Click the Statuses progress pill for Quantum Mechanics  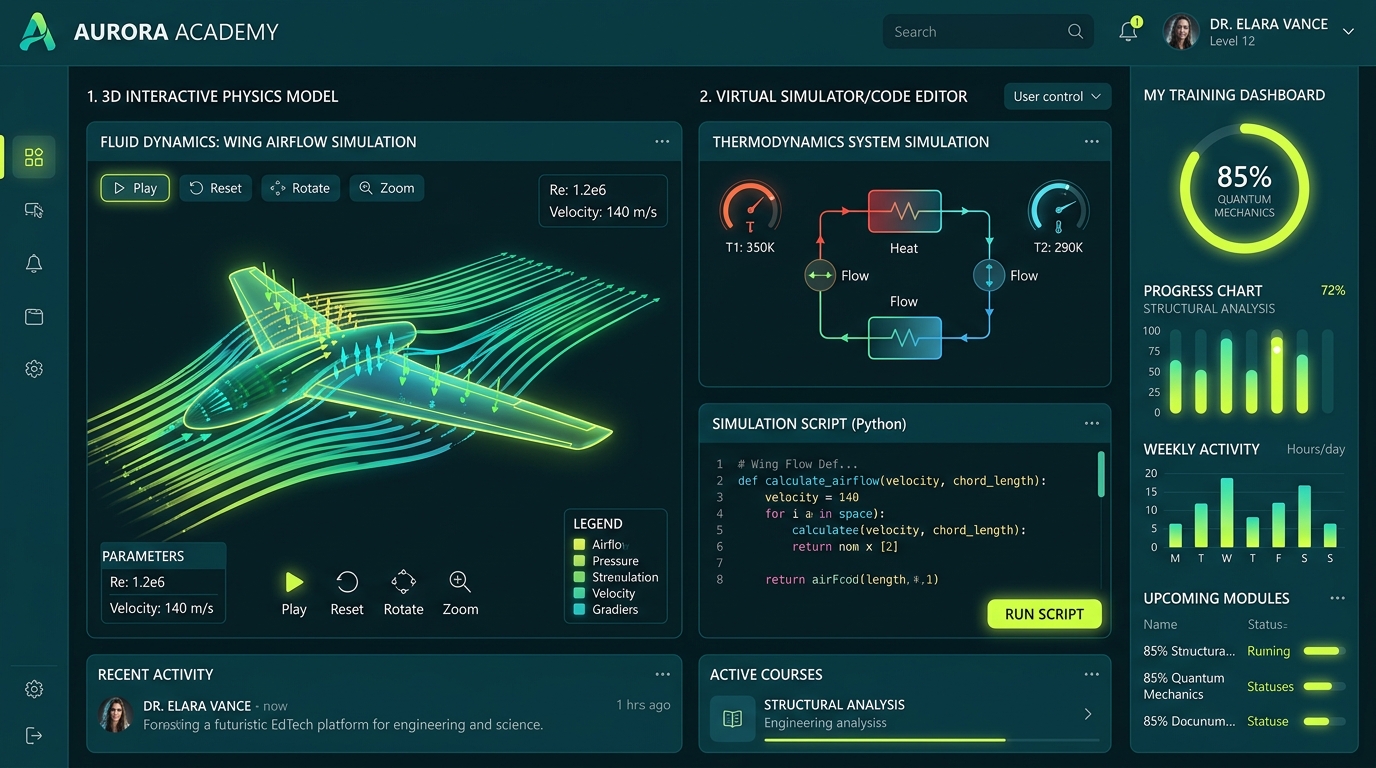tap(1324, 686)
